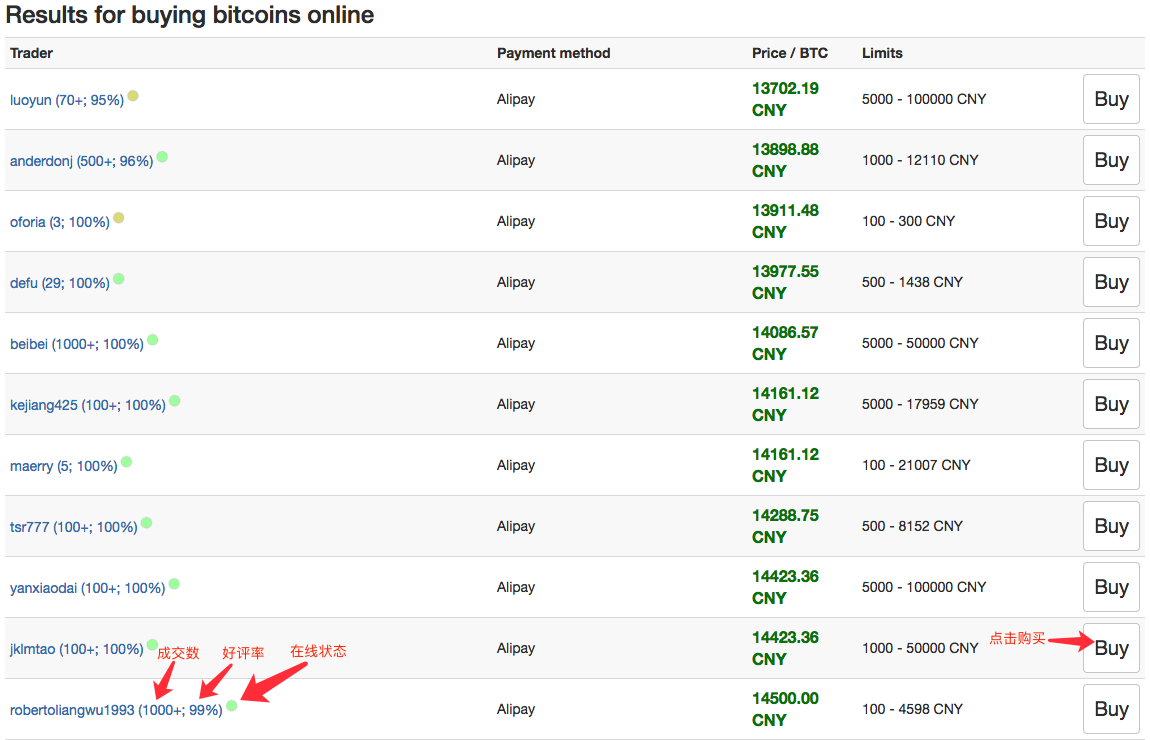Click the green status dot beside defu
Image resolution: width=1150 pixels, height=740 pixels.
coord(119,279)
